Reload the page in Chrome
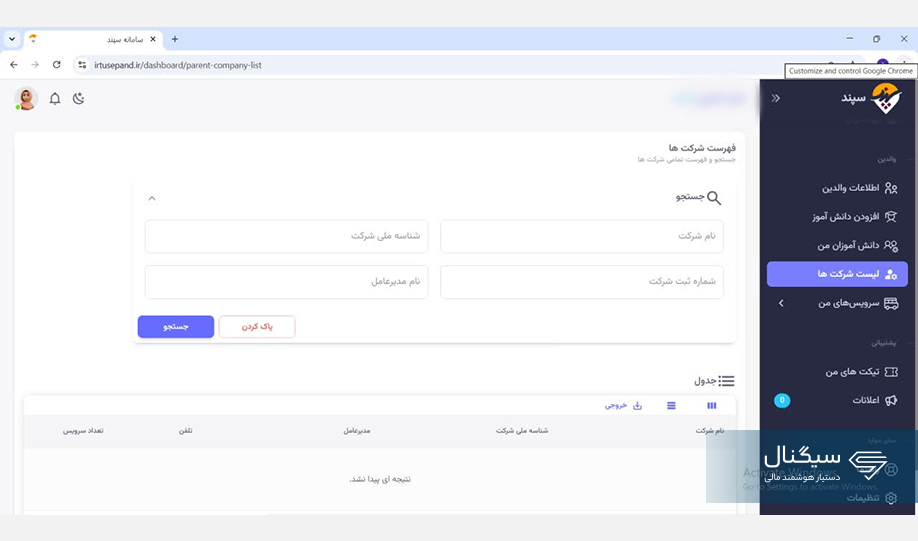Image resolution: width=918 pixels, height=541 pixels. pyautogui.click(x=56, y=65)
